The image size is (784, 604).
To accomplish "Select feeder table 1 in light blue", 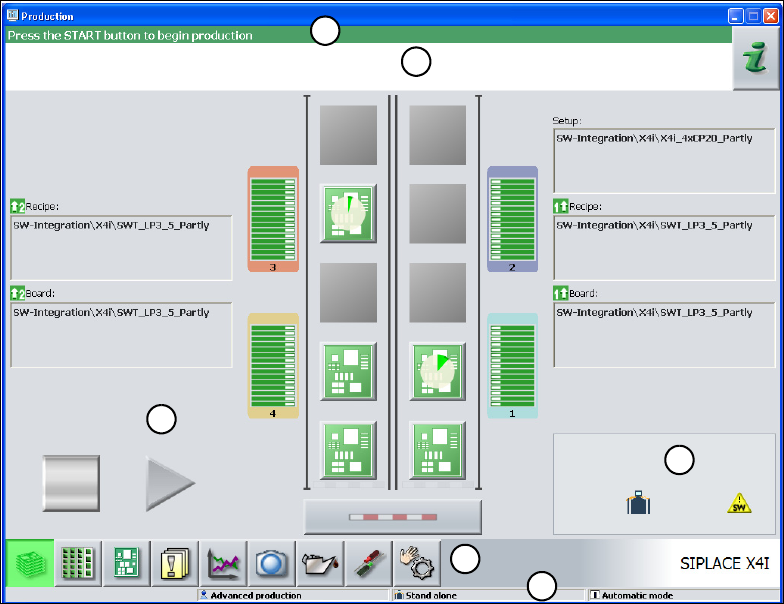I will [512, 366].
